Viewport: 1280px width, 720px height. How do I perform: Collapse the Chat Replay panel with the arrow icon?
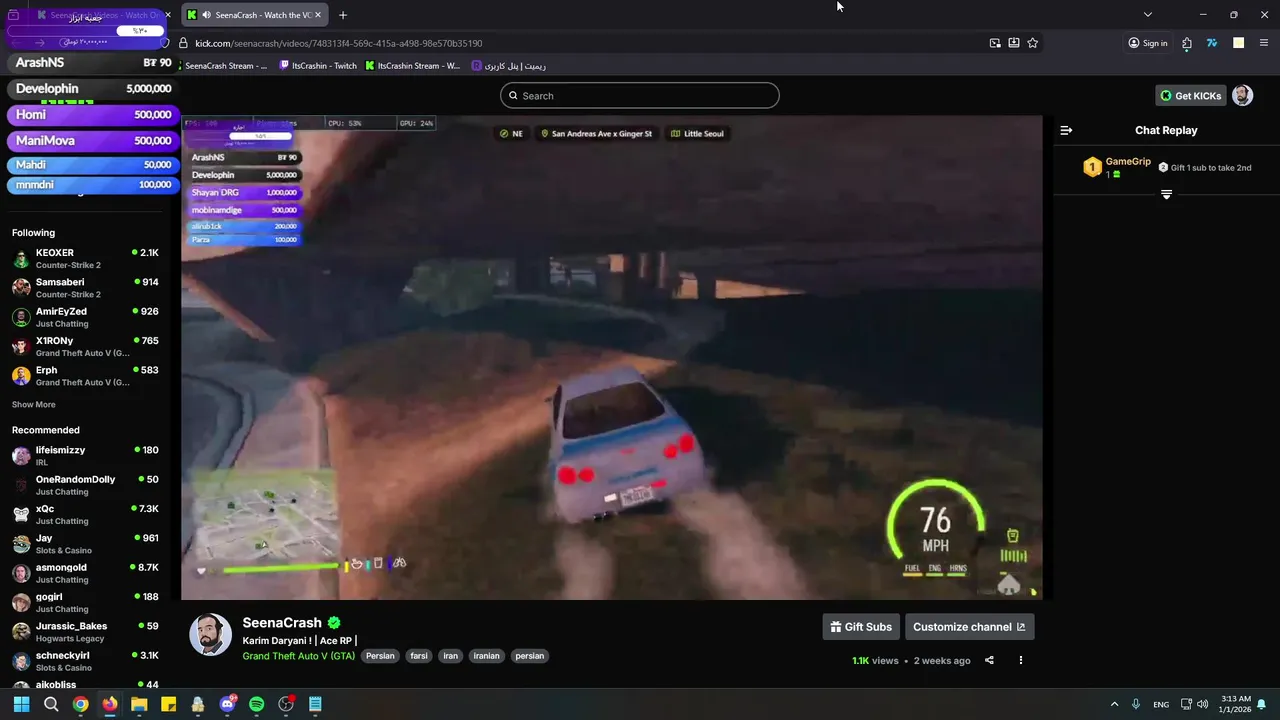(x=1066, y=130)
